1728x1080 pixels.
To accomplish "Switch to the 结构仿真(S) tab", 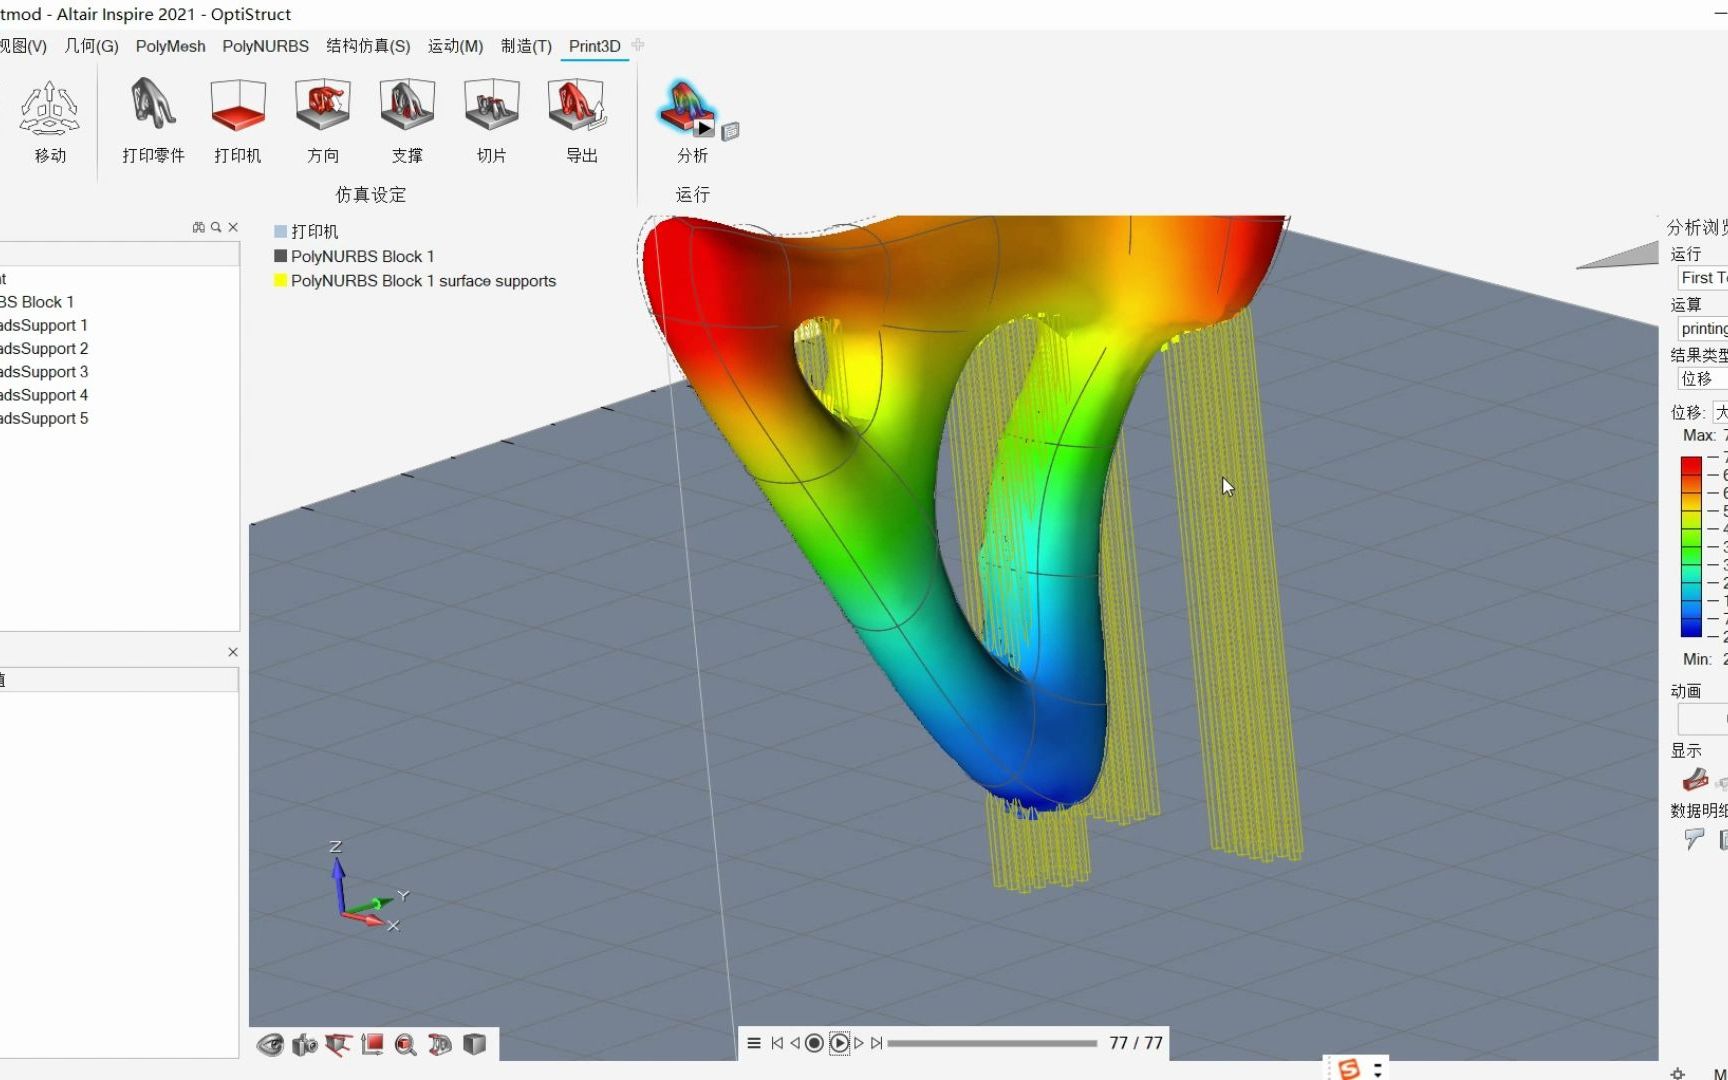I will pos(368,46).
